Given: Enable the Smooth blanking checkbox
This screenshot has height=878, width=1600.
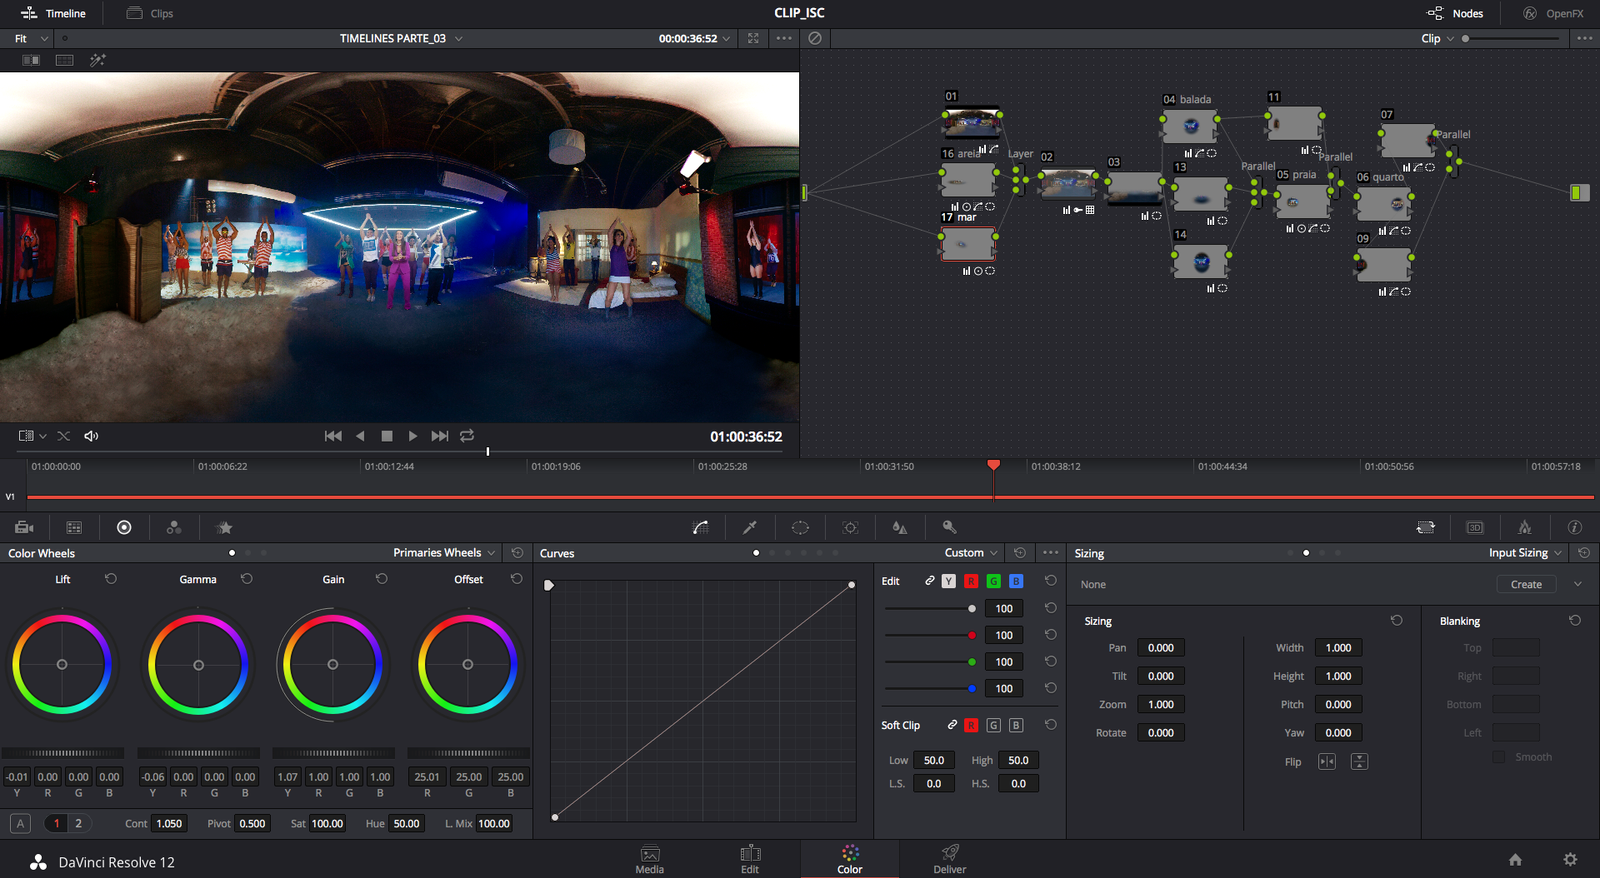Looking at the screenshot, I should [x=1498, y=757].
